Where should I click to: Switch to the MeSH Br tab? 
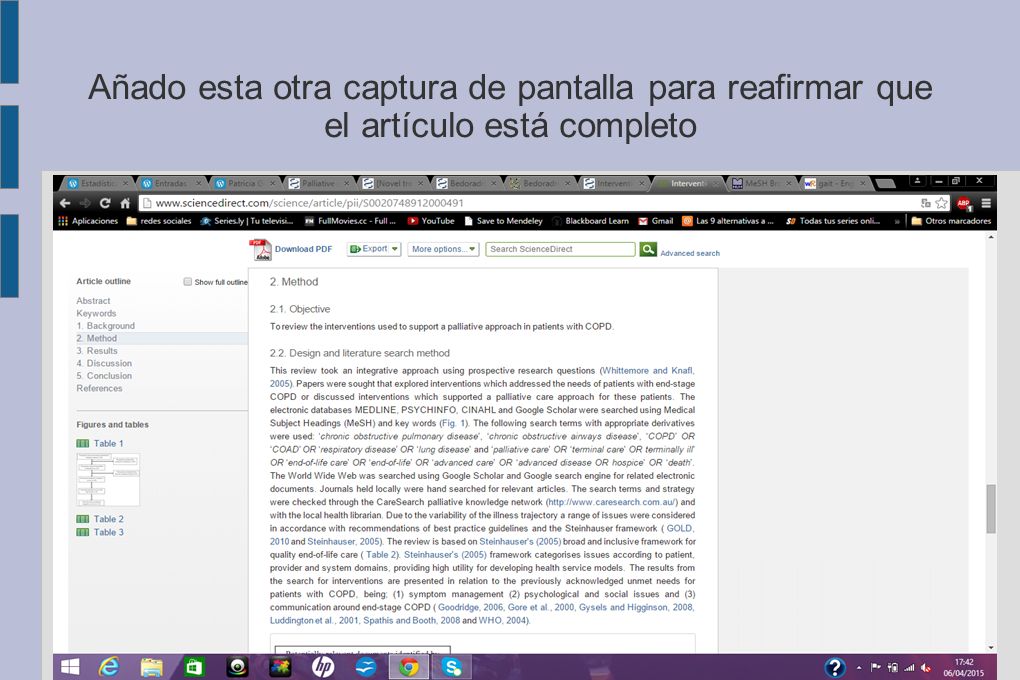click(761, 184)
